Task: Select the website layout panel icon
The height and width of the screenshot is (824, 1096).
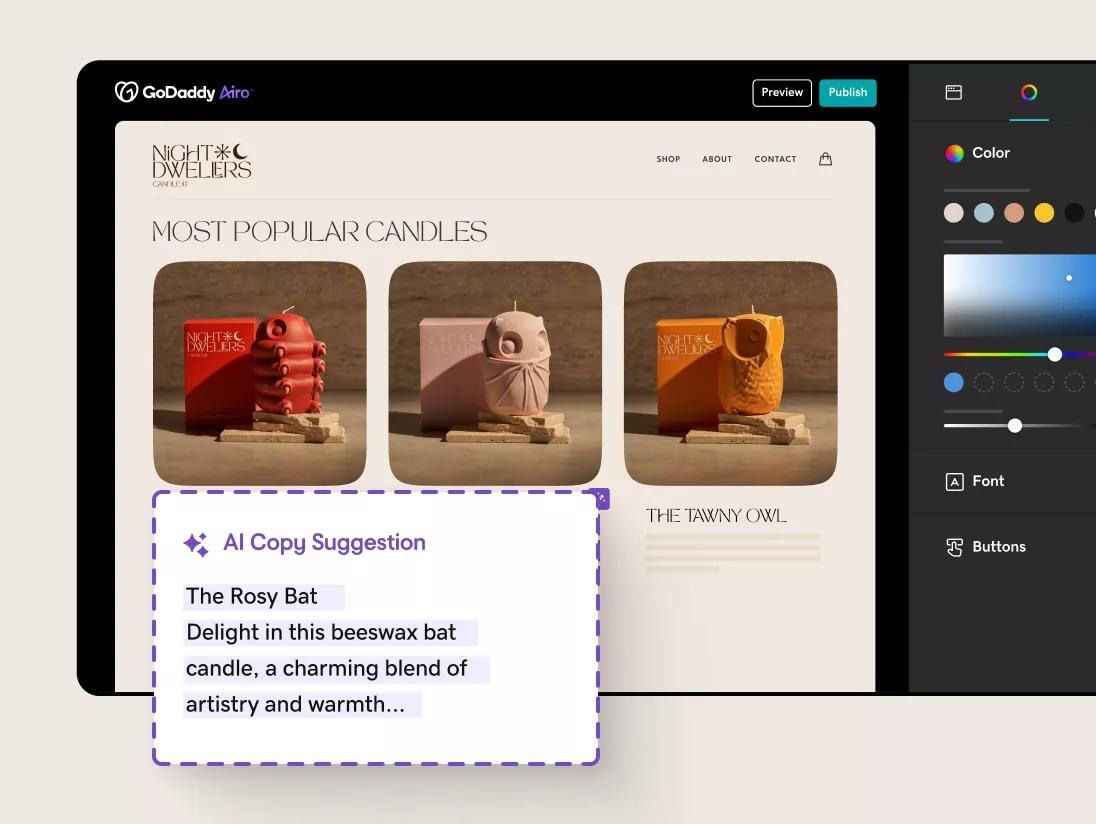Action: pyautogui.click(x=954, y=92)
